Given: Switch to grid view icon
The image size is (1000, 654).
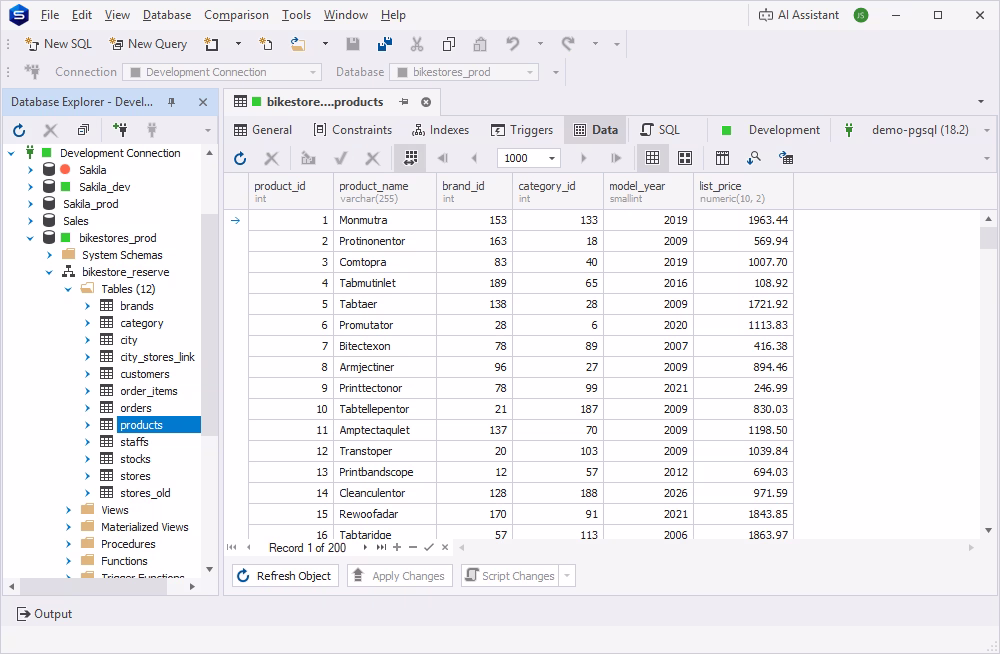Looking at the screenshot, I should point(652,158).
